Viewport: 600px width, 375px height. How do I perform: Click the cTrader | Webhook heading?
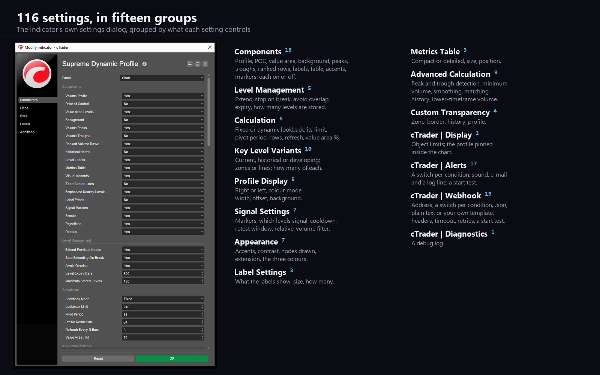pos(445,196)
